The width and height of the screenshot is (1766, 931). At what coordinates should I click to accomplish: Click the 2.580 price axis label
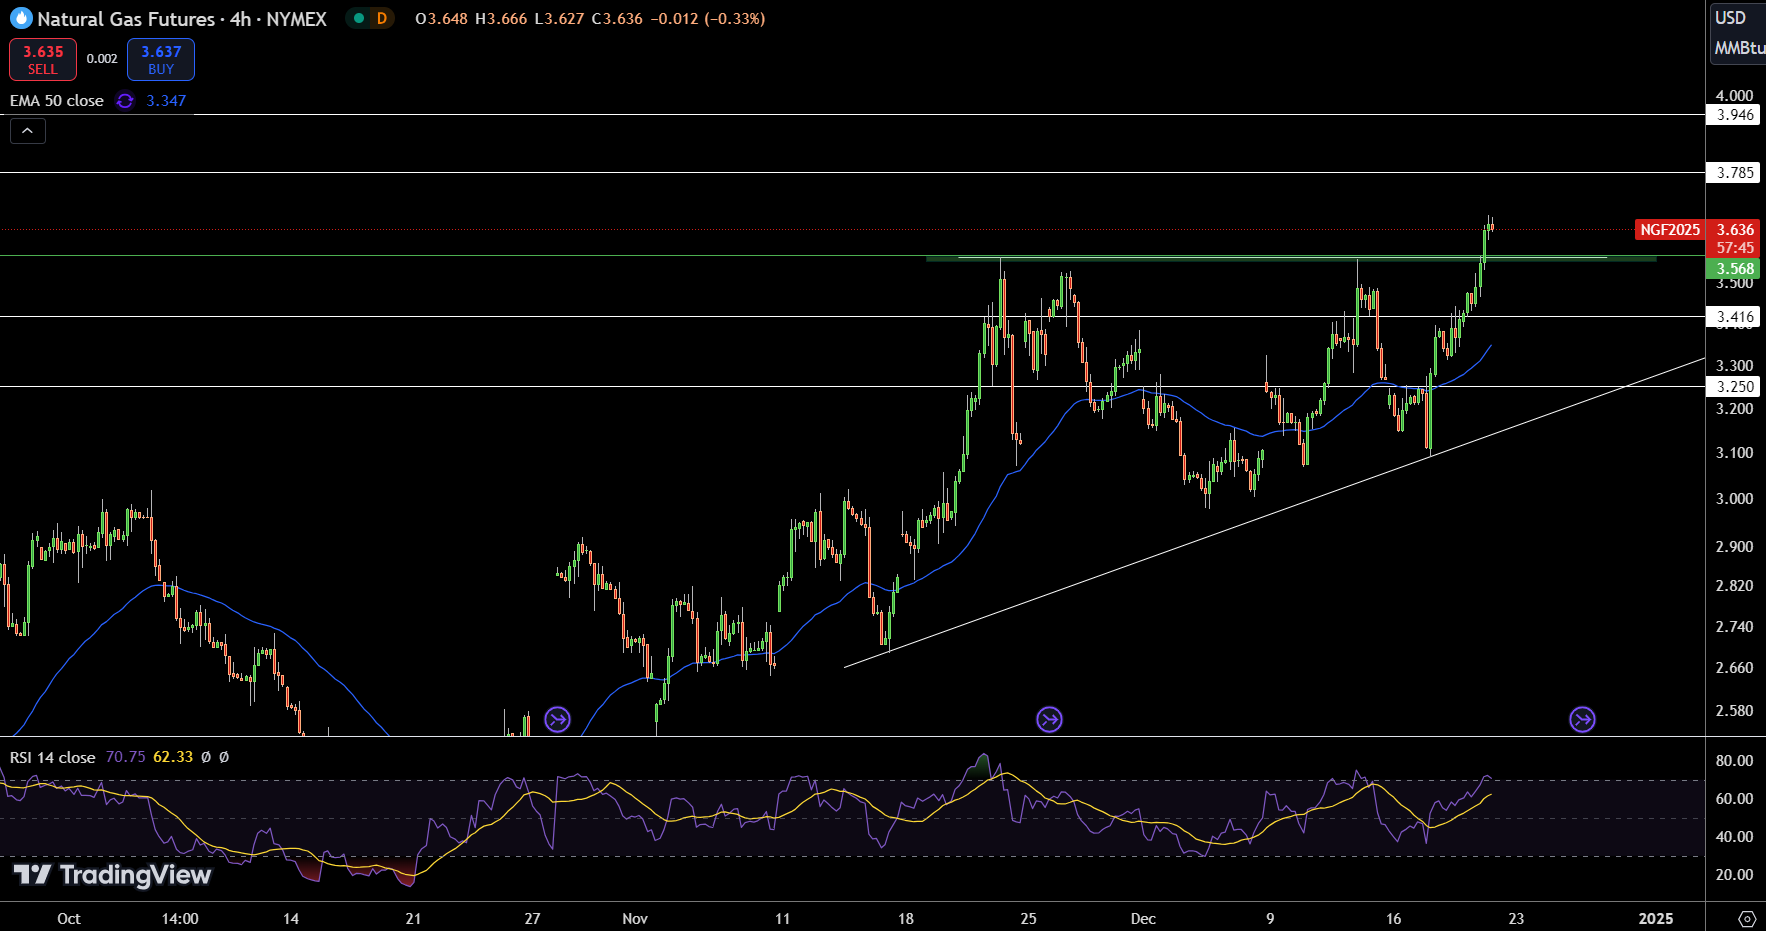1734,711
